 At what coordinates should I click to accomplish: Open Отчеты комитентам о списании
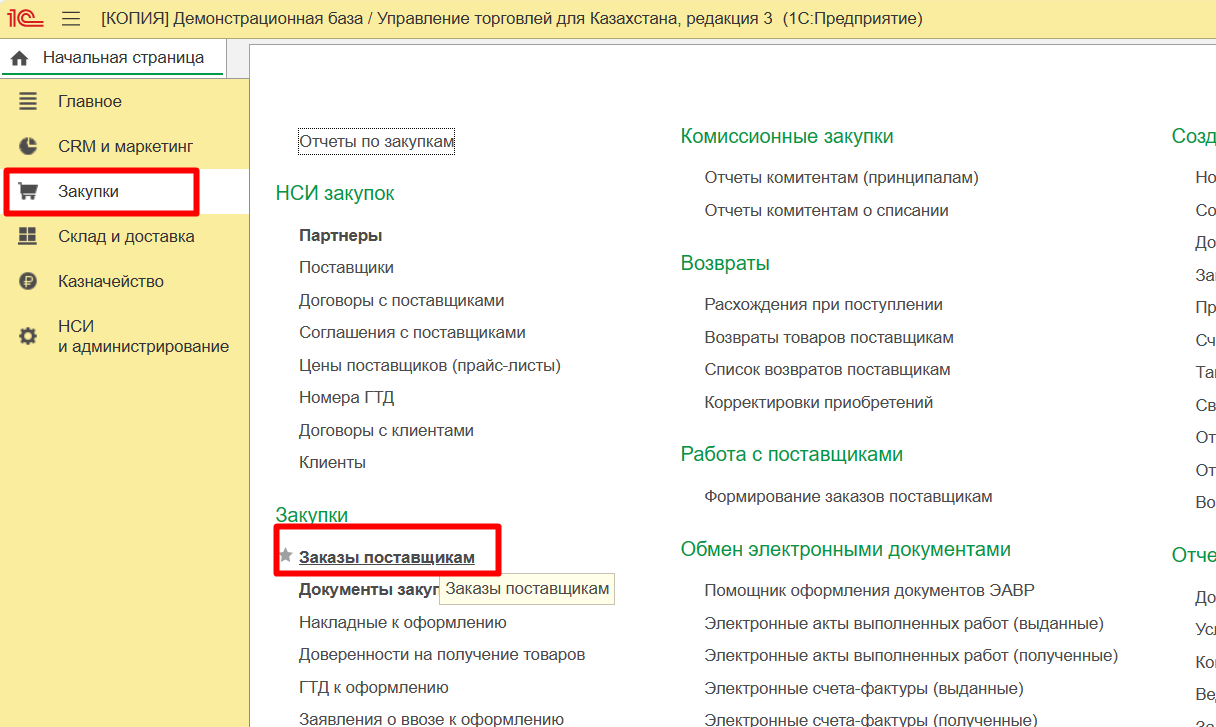tap(826, 210)
